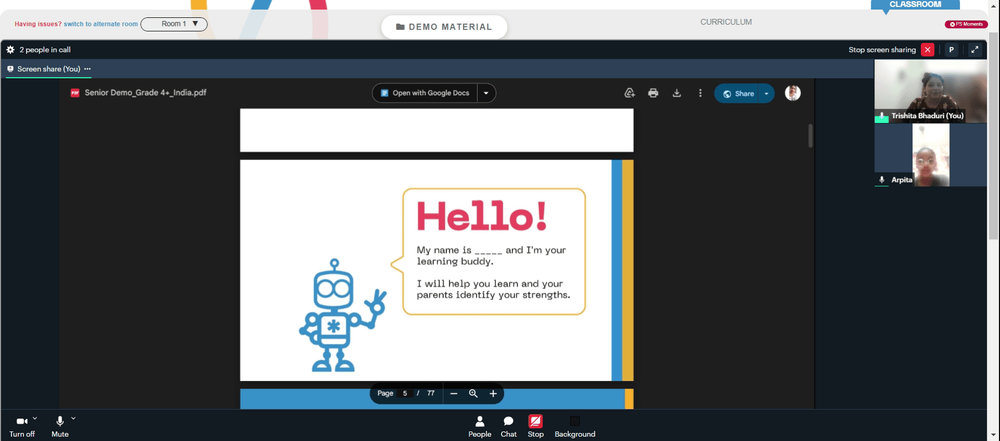Zoom in the PDF with plus icon
The width and height of the screenshot is (1000, 441).
(493, 394)
